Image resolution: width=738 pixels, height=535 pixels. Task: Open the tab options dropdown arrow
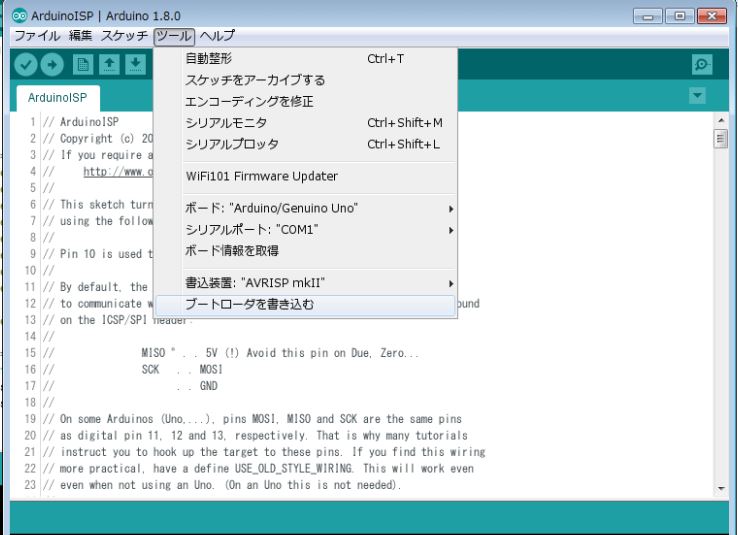(699, 97)
